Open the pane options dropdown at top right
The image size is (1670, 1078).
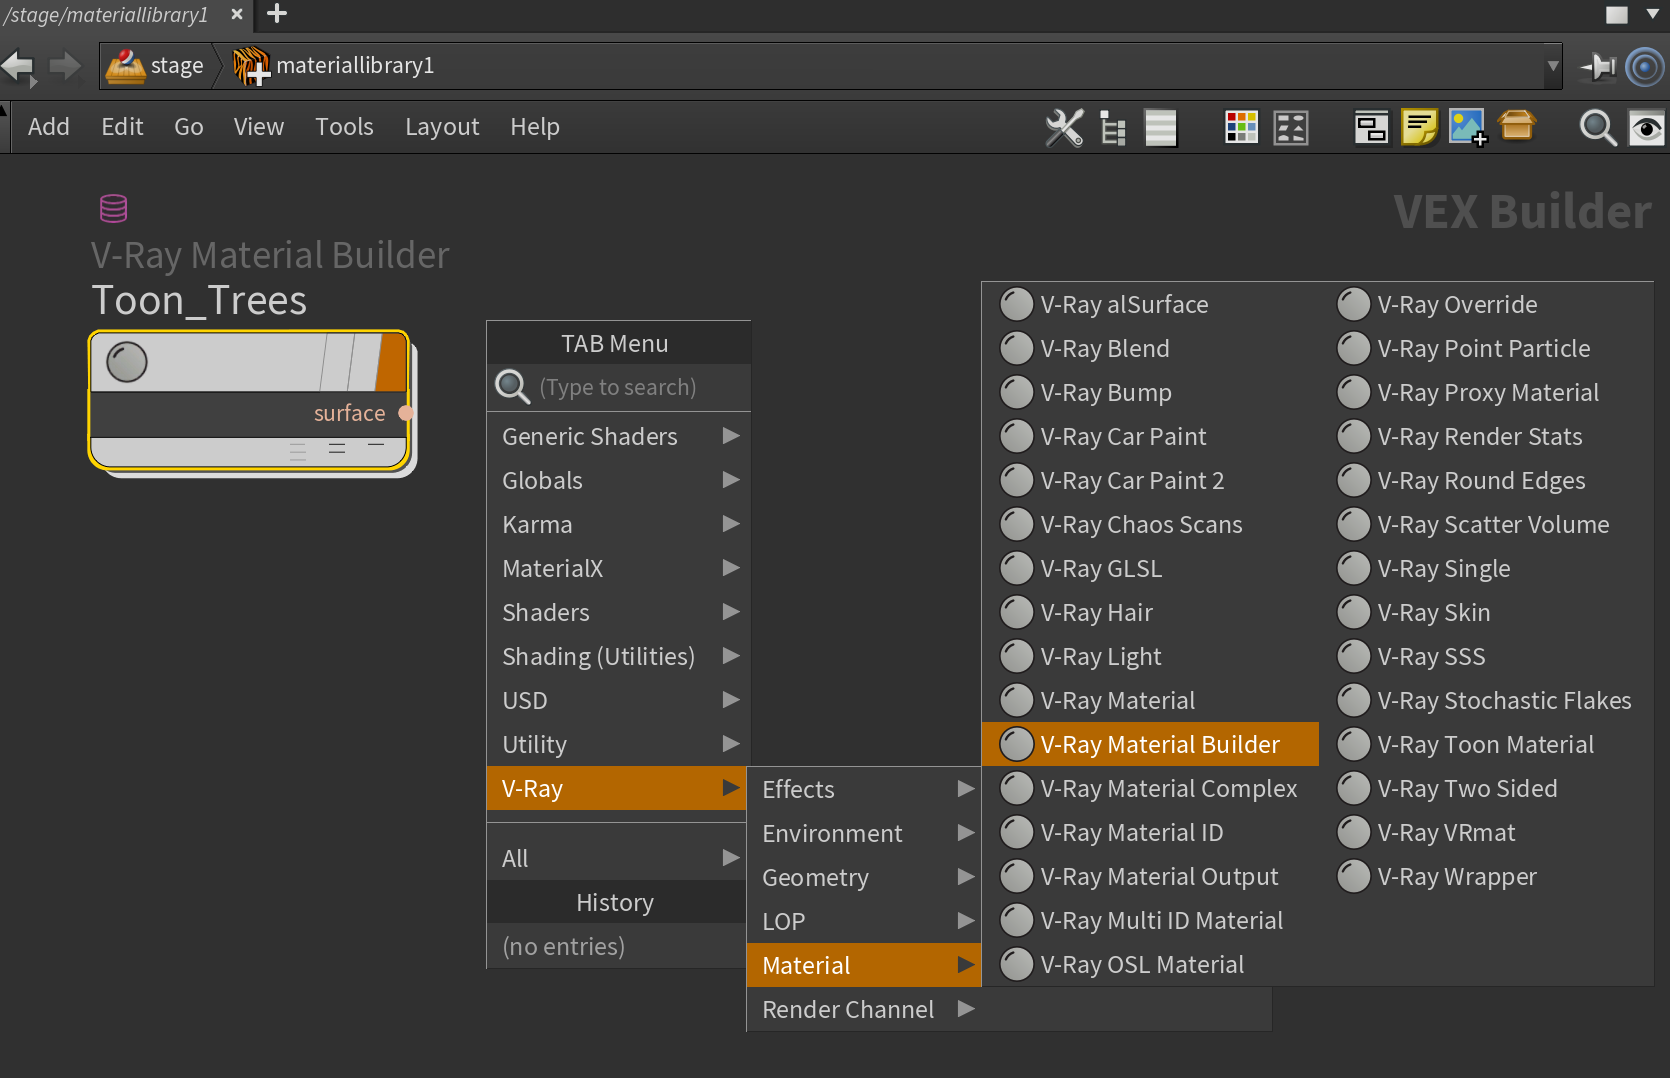[x=1652, y=14]
